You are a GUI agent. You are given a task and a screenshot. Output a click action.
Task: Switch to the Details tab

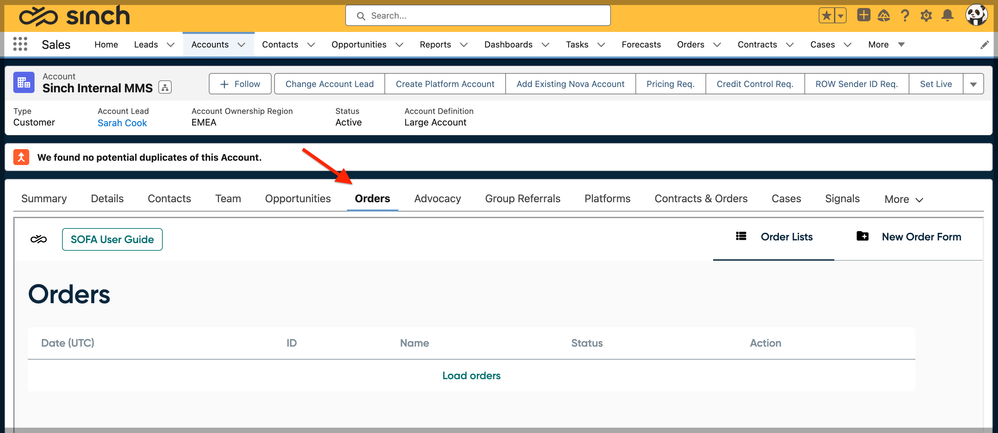[x=107, y=199]
